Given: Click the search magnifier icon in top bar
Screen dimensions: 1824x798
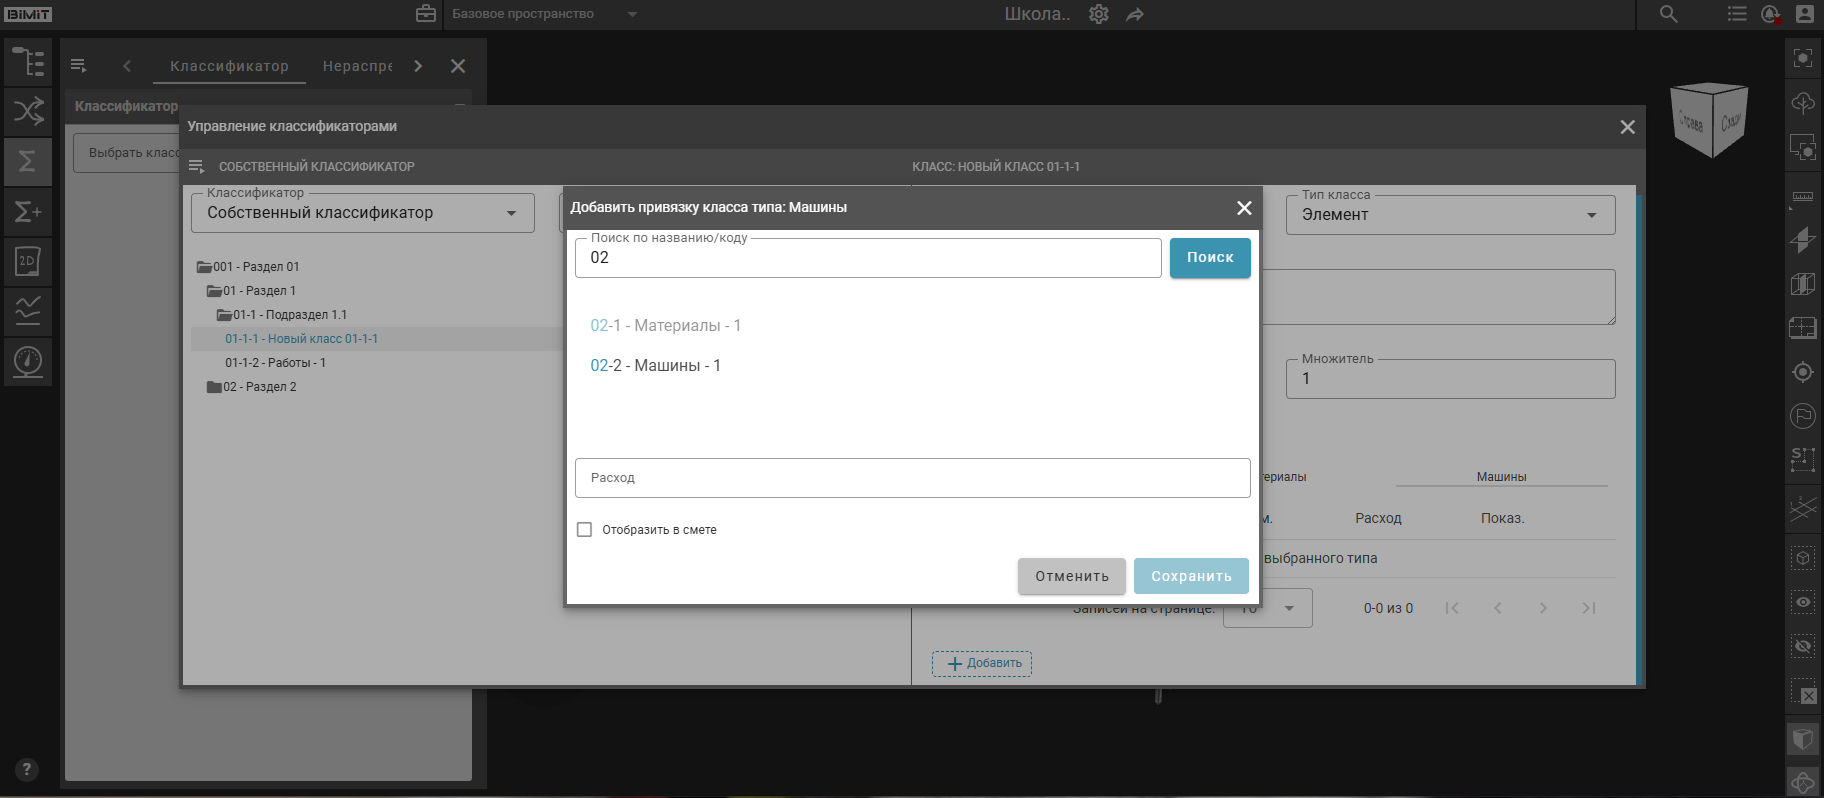Looking at the screenshot, I should tap(1668, 14).
